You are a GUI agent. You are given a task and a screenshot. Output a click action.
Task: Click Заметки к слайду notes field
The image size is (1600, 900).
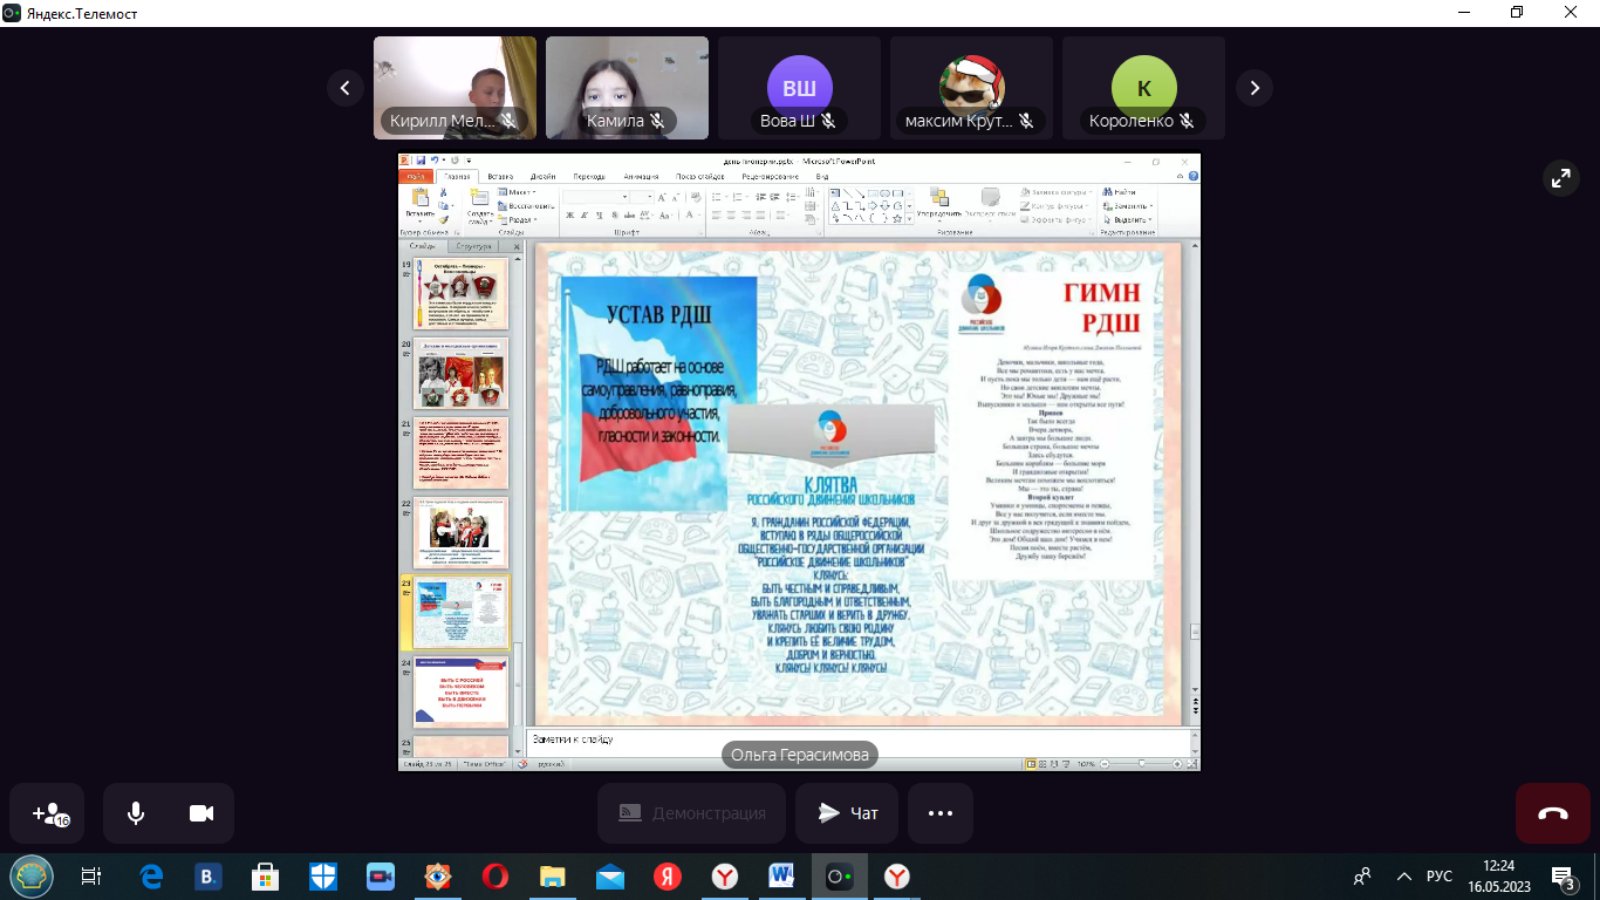tap(858, 740)
